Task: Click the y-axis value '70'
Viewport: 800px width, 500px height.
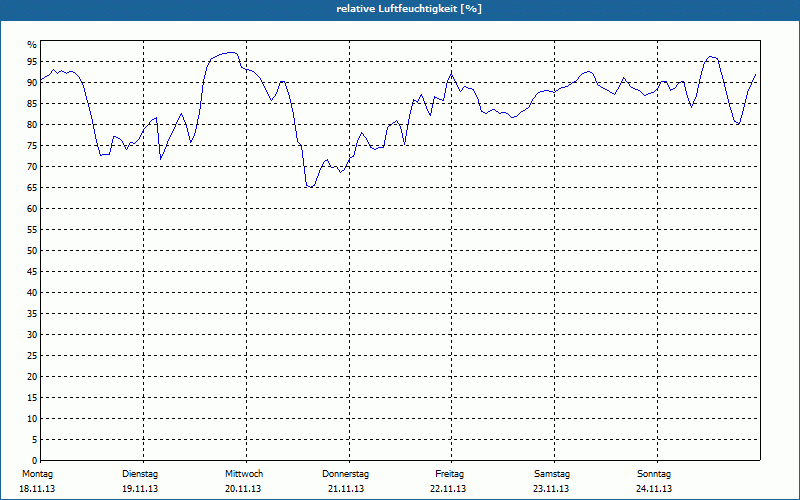Action: click(x=32, y=167)
